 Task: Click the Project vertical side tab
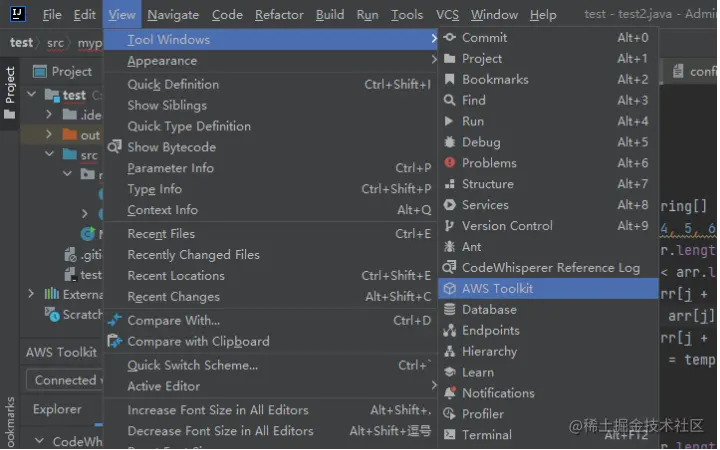(10, 93)
